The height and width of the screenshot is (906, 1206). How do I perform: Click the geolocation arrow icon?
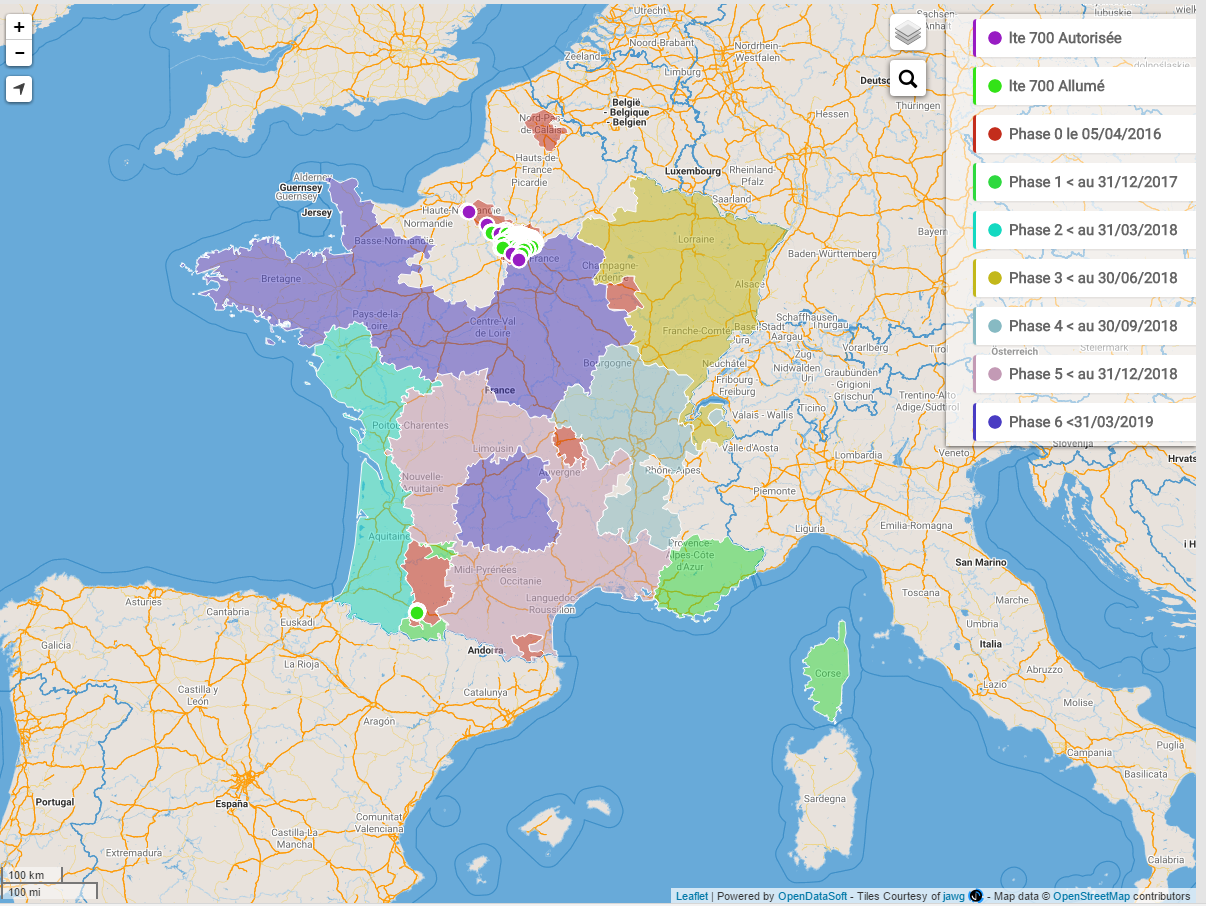click(19, 89)
